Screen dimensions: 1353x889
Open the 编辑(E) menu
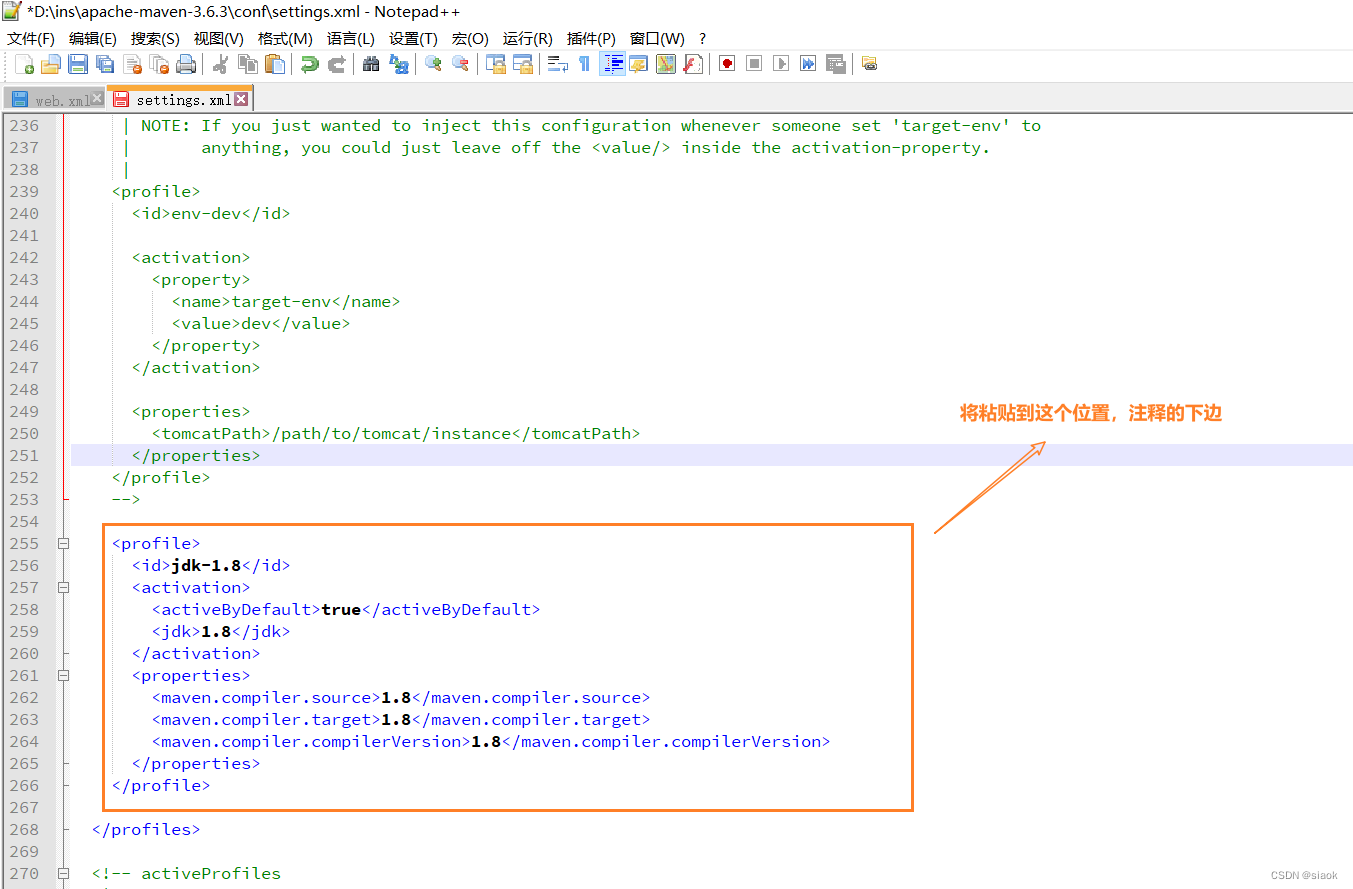[x=92, y=39]
